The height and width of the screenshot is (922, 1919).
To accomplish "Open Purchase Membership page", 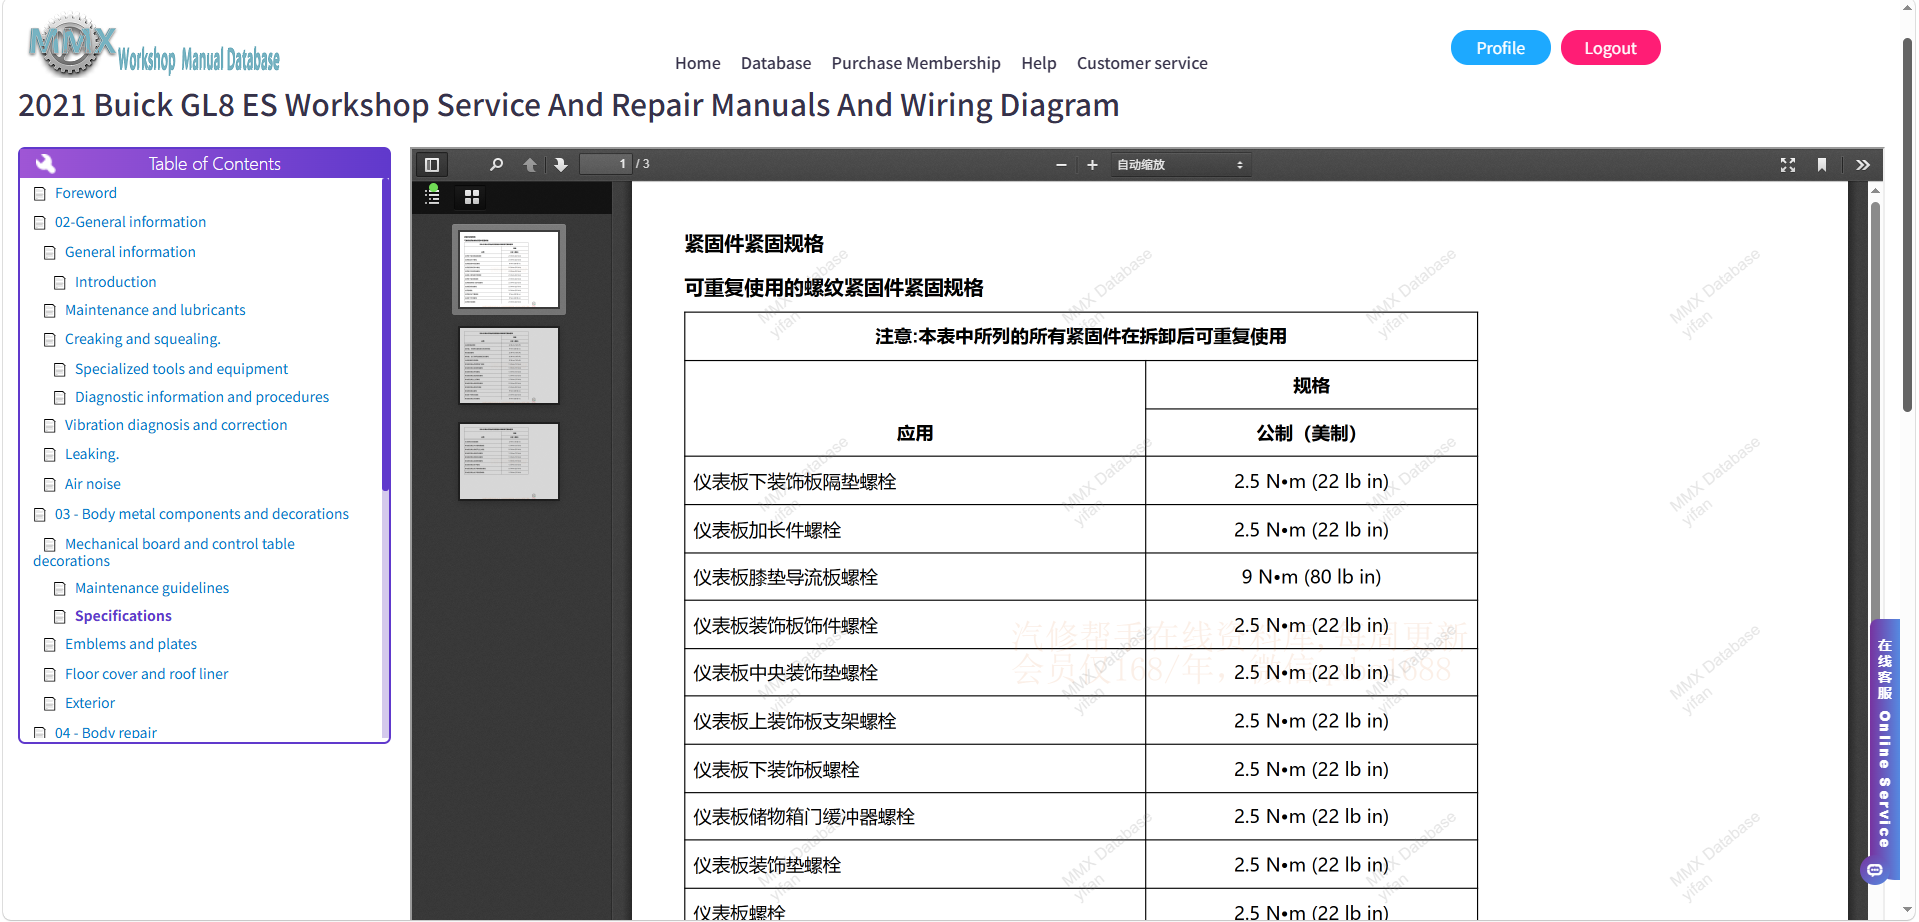I will (x=916, y=63).
